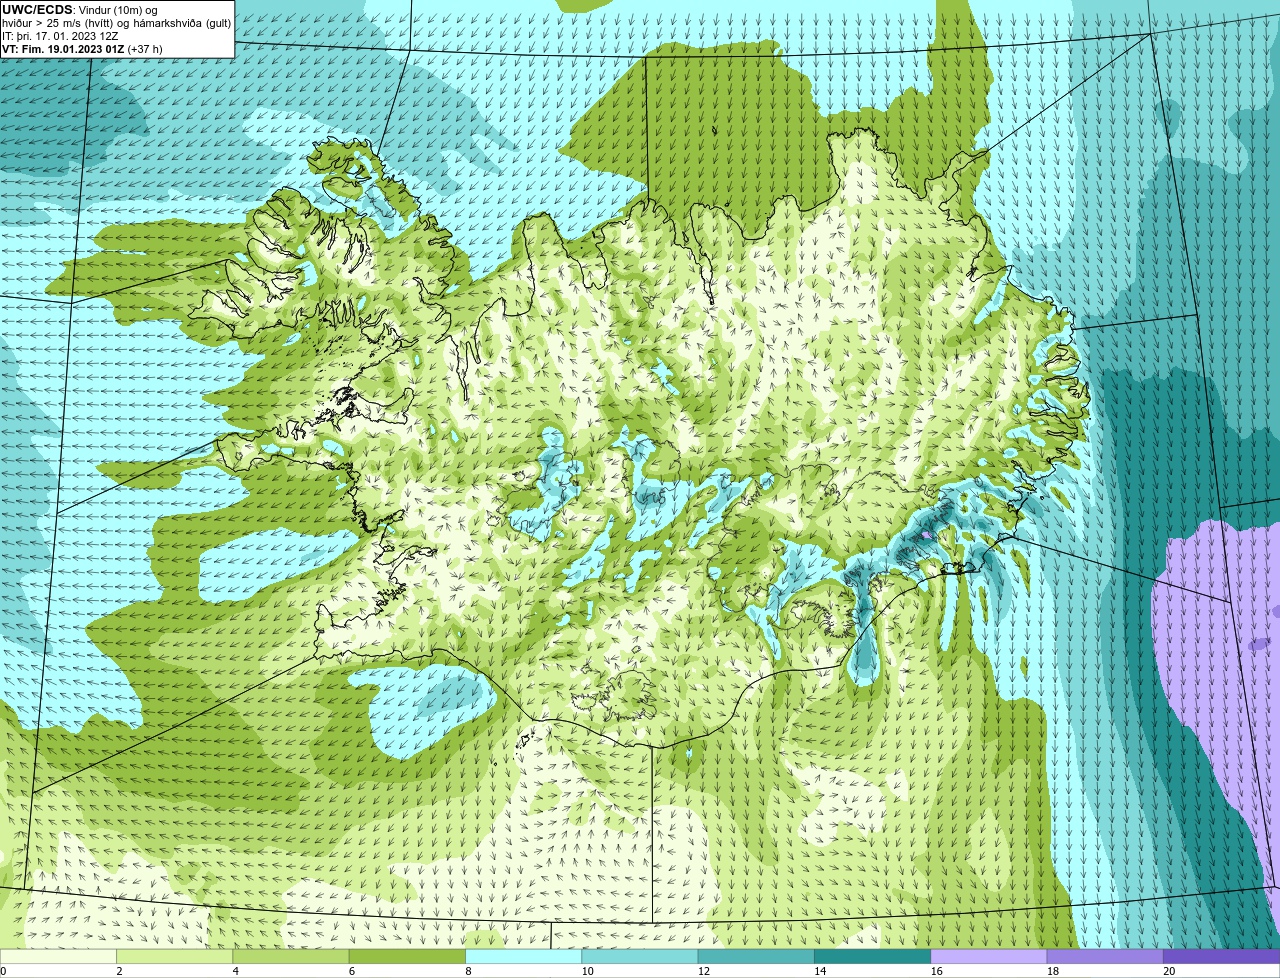
Task: Click the legend scale label '8'
Action: click(x=468, y=971)
